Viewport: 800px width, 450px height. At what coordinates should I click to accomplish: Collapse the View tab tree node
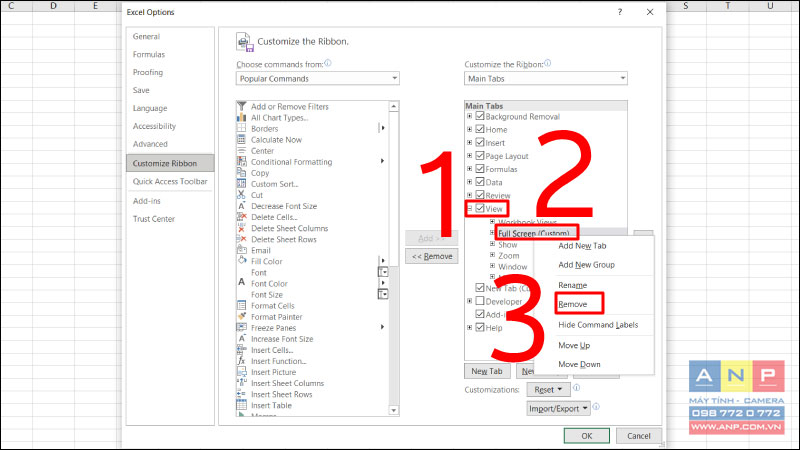click(469, 208)
